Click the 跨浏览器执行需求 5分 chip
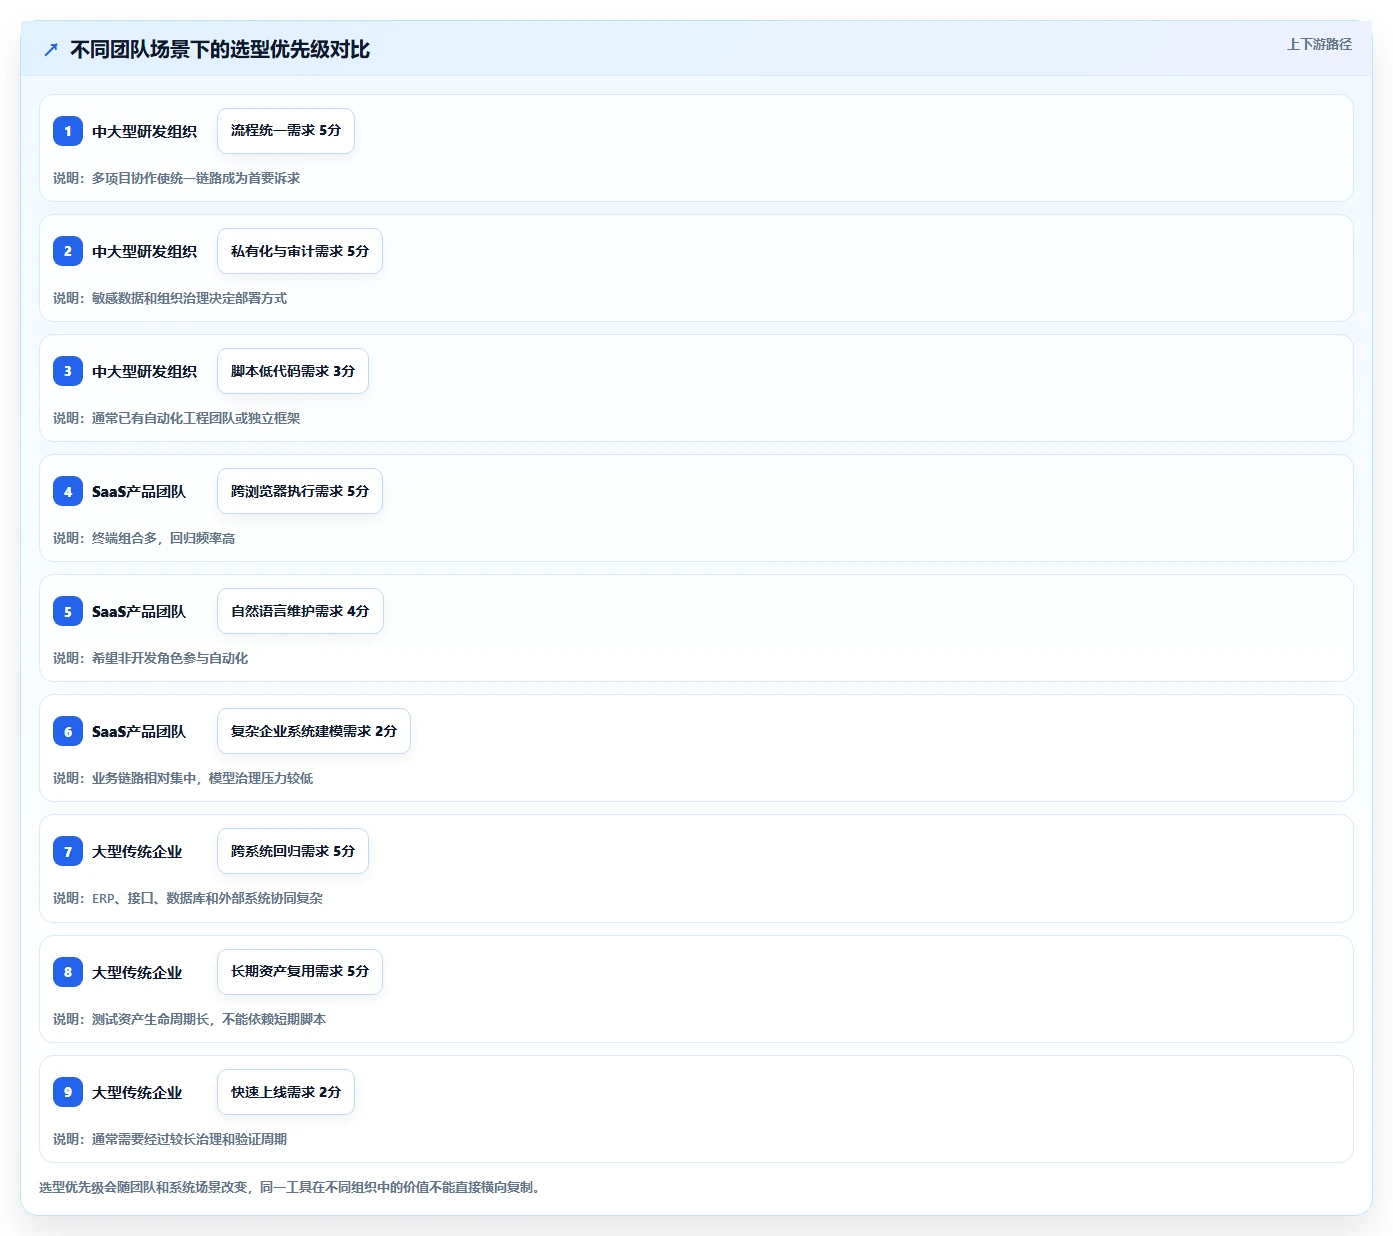Screen dimensions: 1393x1236 coord(300,491)
